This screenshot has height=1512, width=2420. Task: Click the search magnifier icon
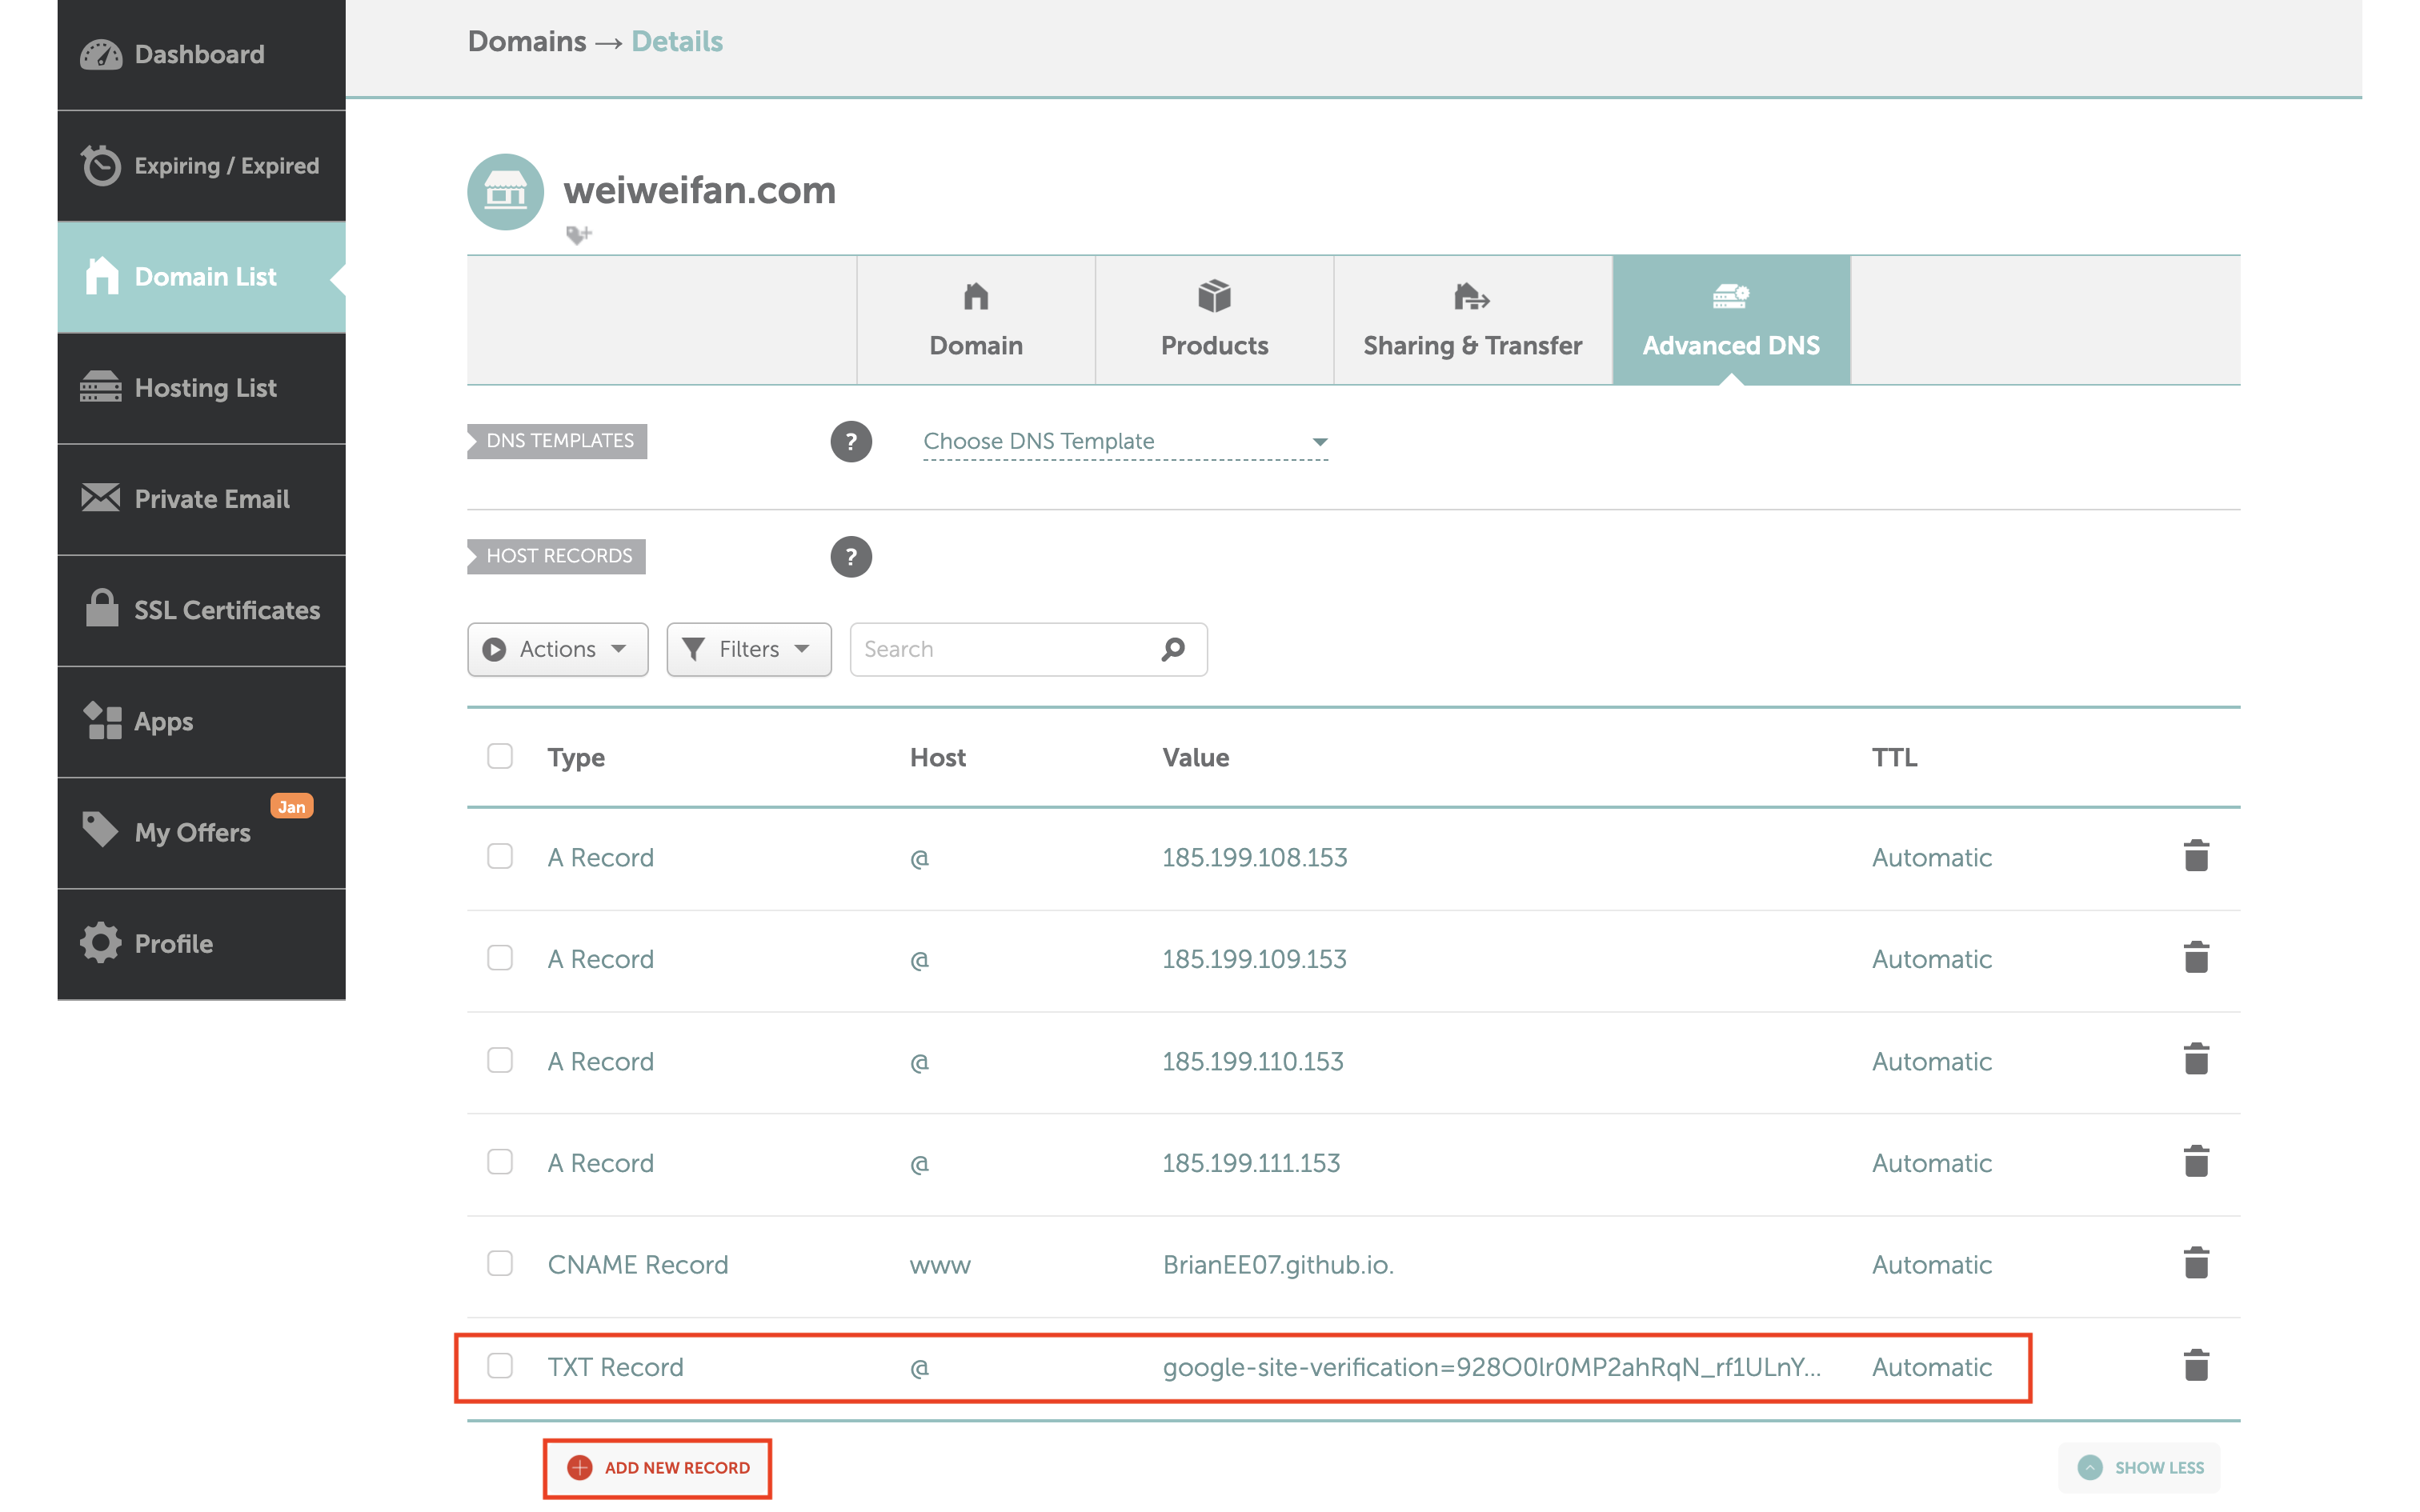point(1173,649)
